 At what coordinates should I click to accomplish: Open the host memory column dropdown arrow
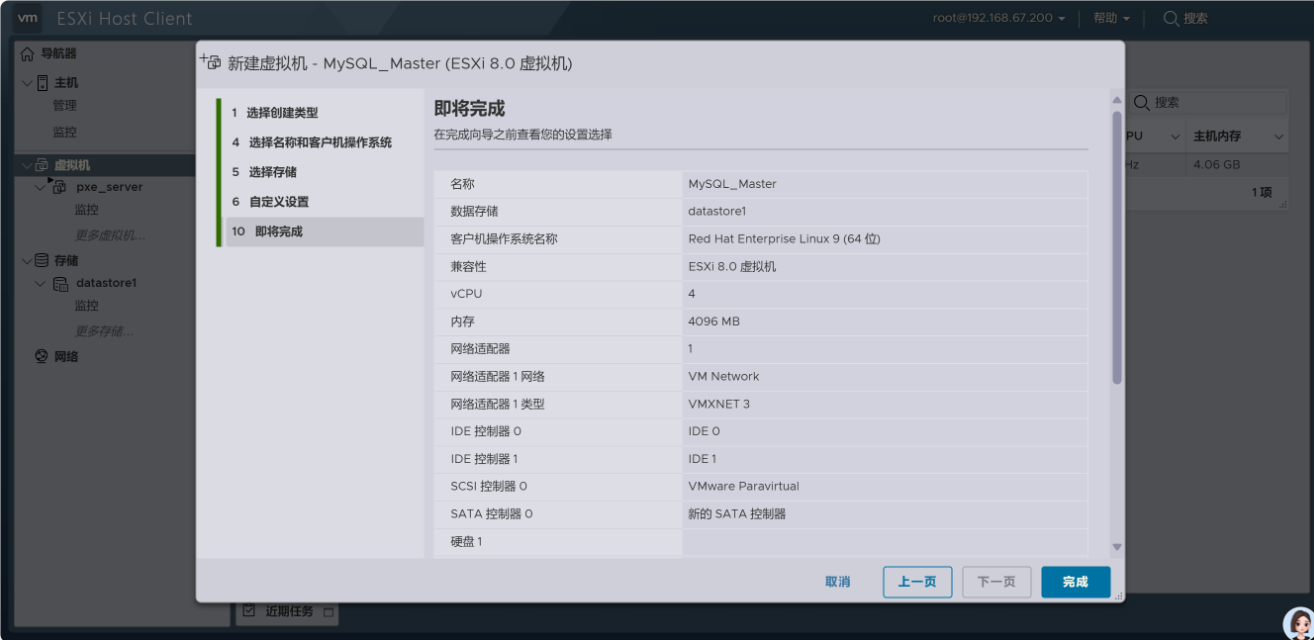pos(1279,136)
